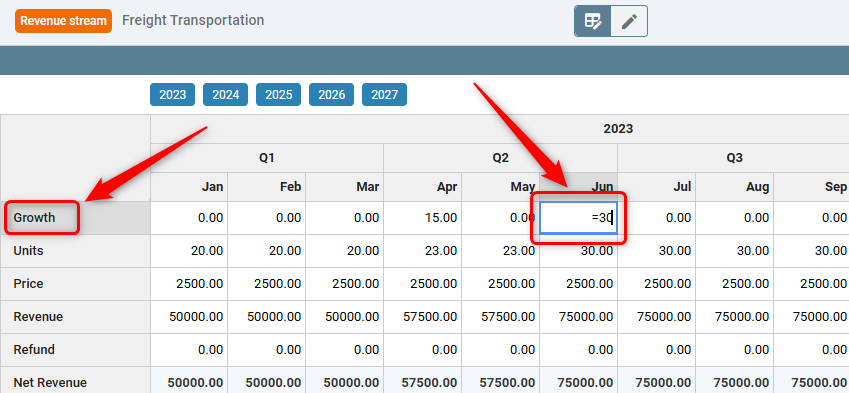Select Jun Price cell 2500.00
Viewport: 849px width, 393px height.
[579, 284]
